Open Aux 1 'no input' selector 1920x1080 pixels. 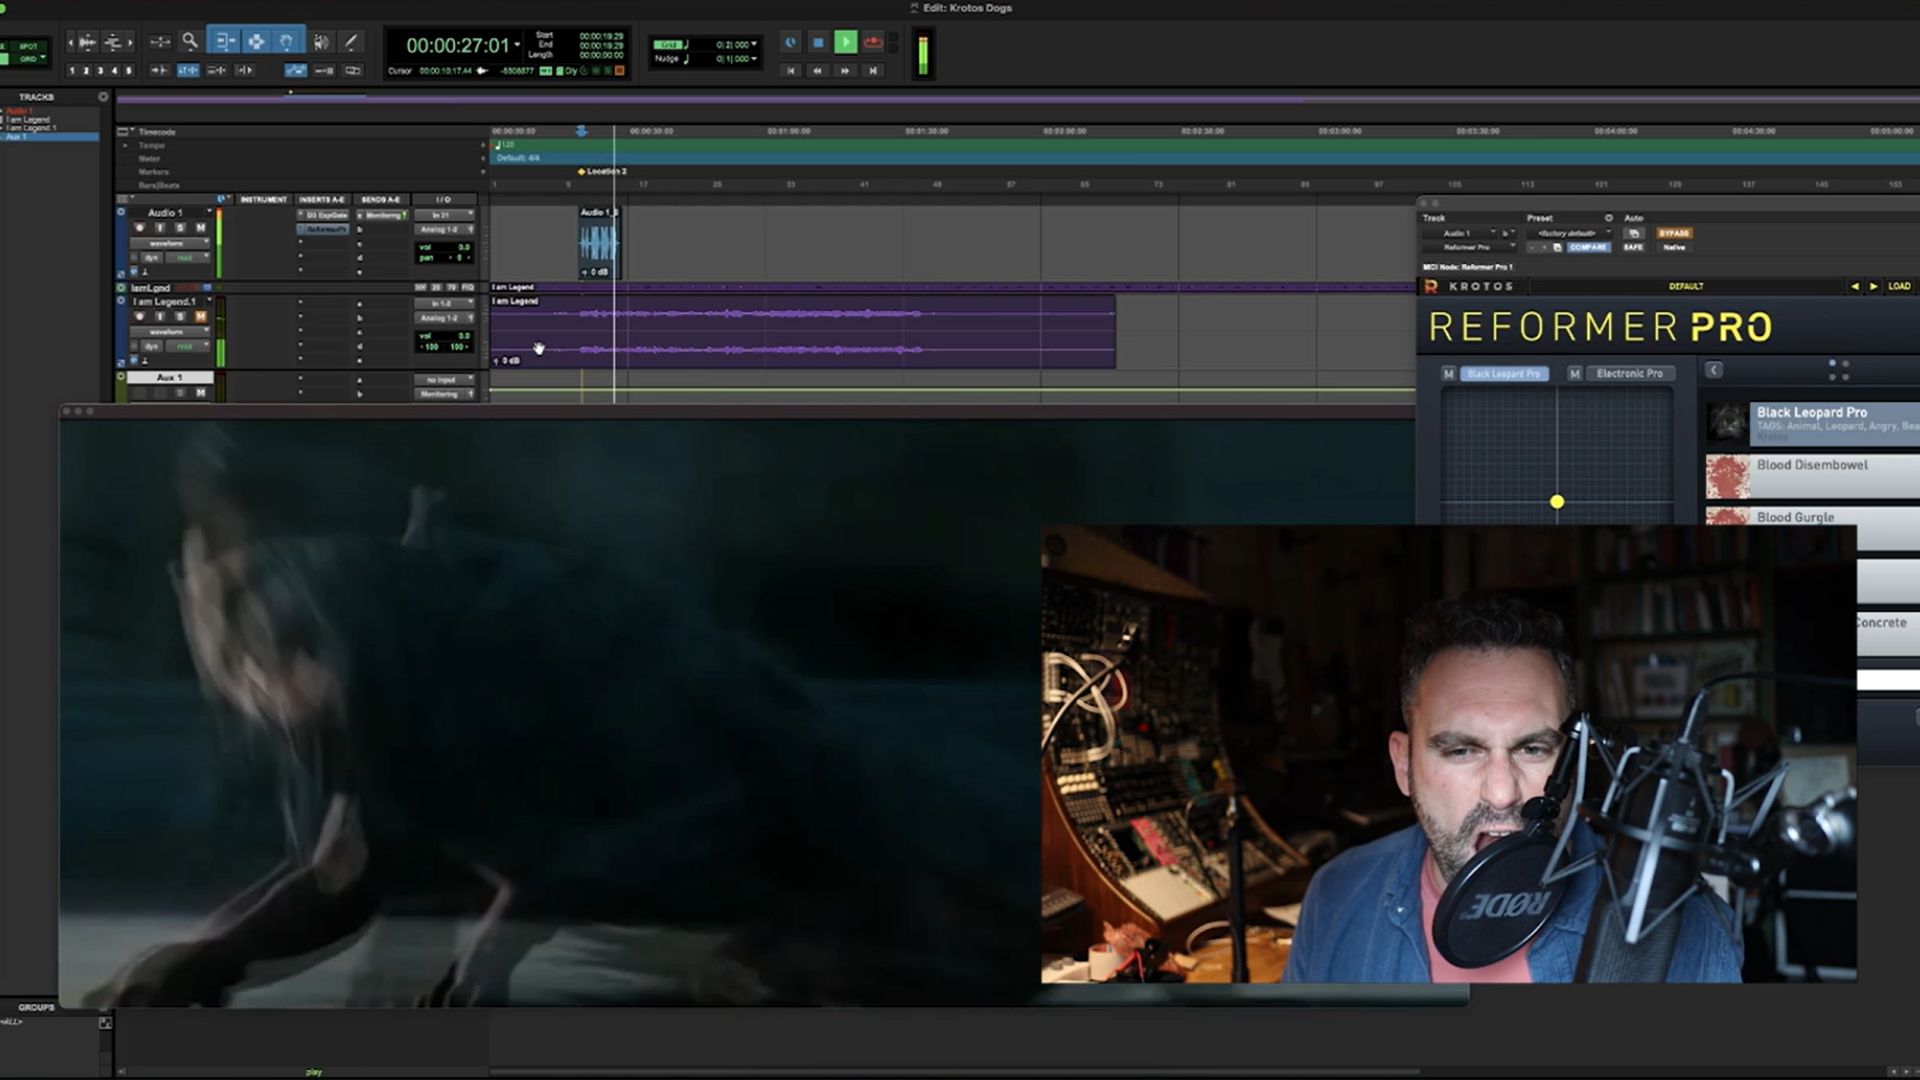(x=444, y=380)
